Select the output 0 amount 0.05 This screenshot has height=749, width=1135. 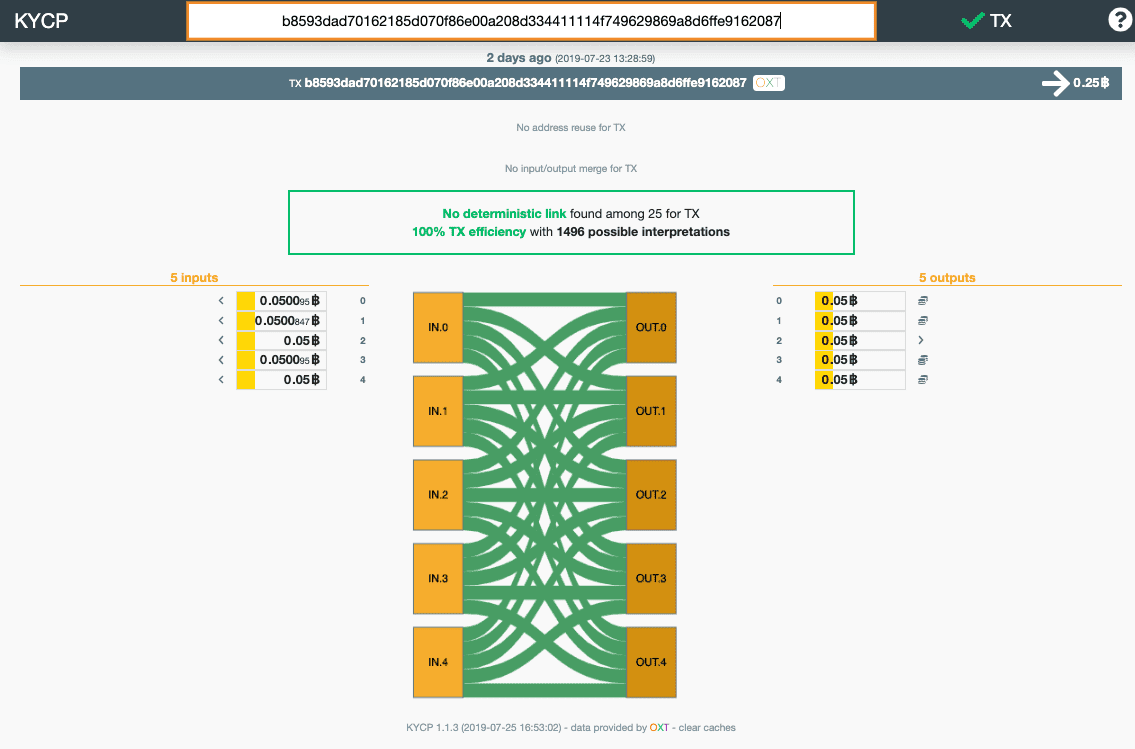(x=860, y=300)
